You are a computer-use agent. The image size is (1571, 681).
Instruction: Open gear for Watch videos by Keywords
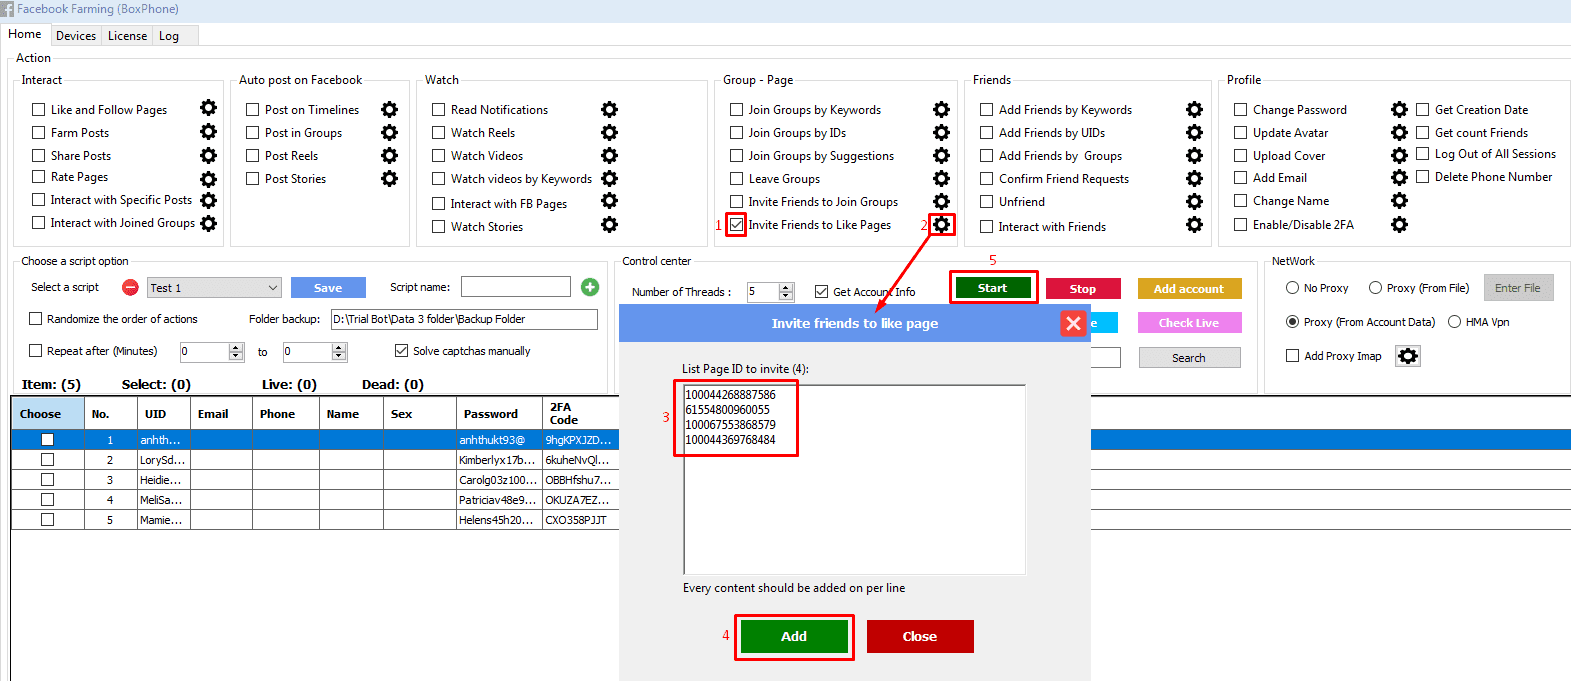[609, 178]
